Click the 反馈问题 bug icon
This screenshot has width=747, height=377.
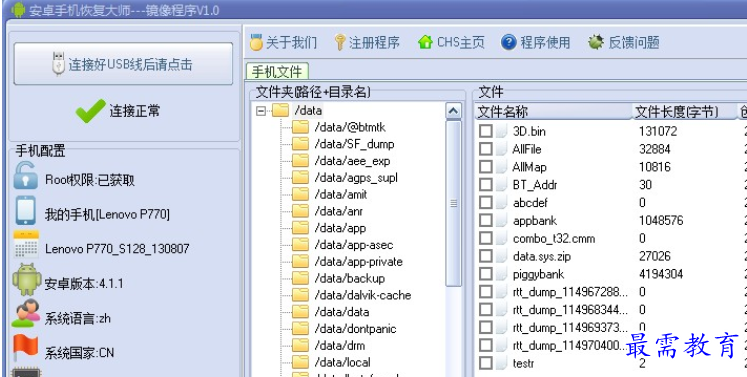click(596, 42)
